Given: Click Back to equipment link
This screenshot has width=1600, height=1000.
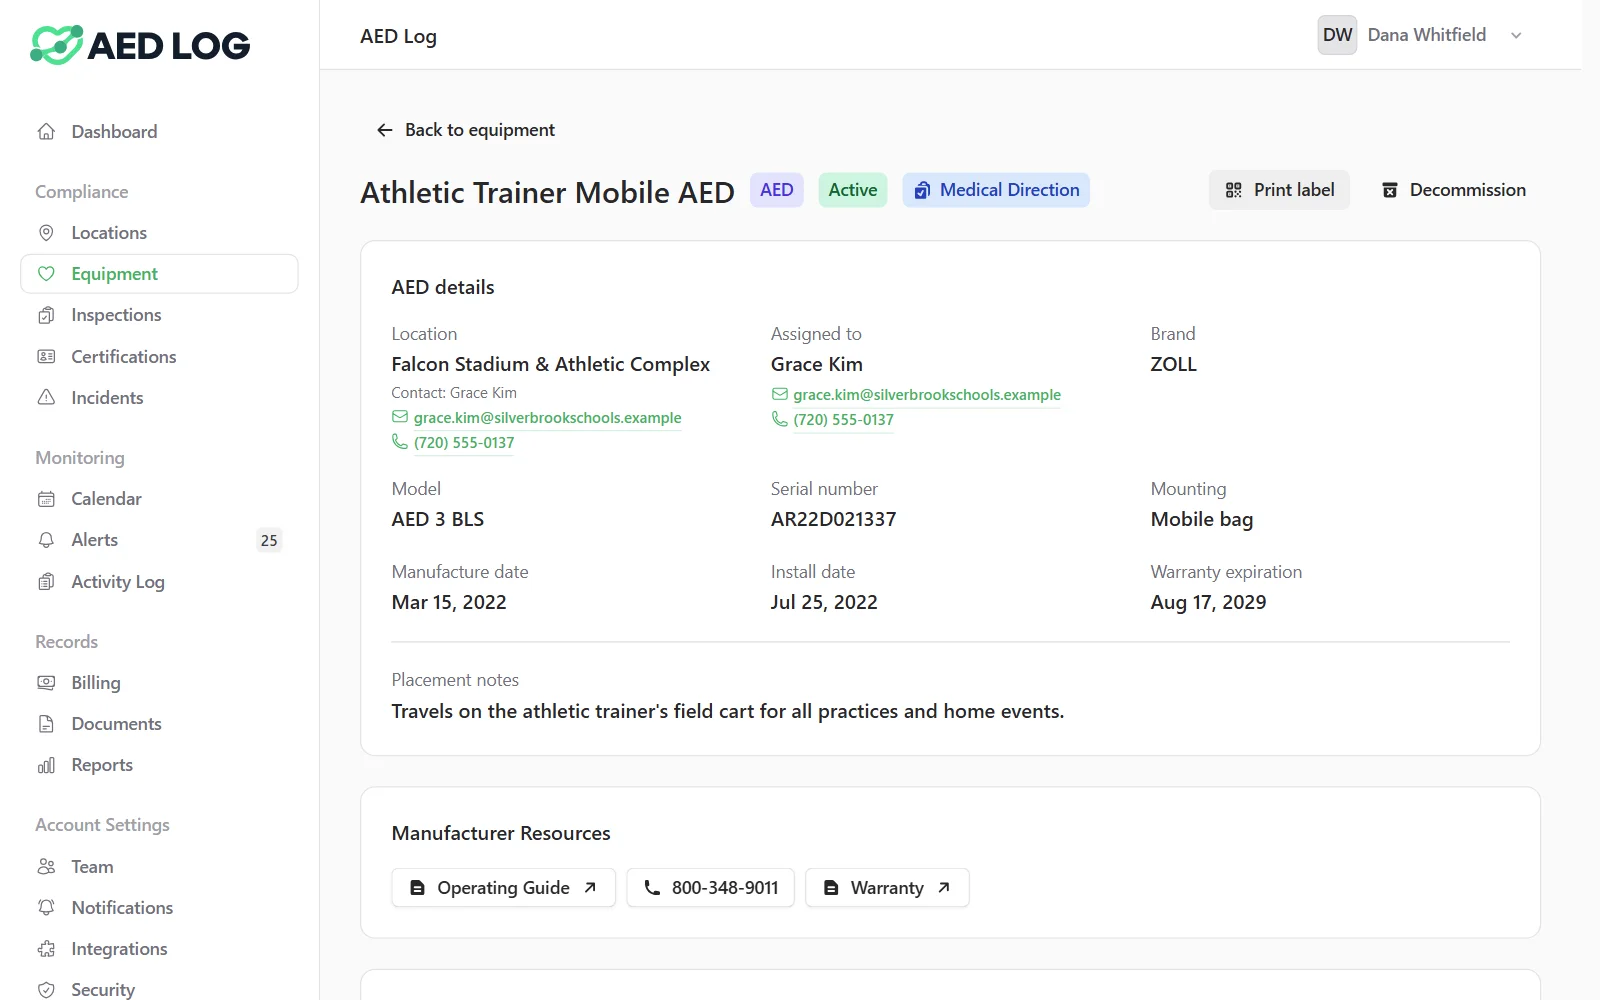Looking at the screenshot, I should coord(465,130).
